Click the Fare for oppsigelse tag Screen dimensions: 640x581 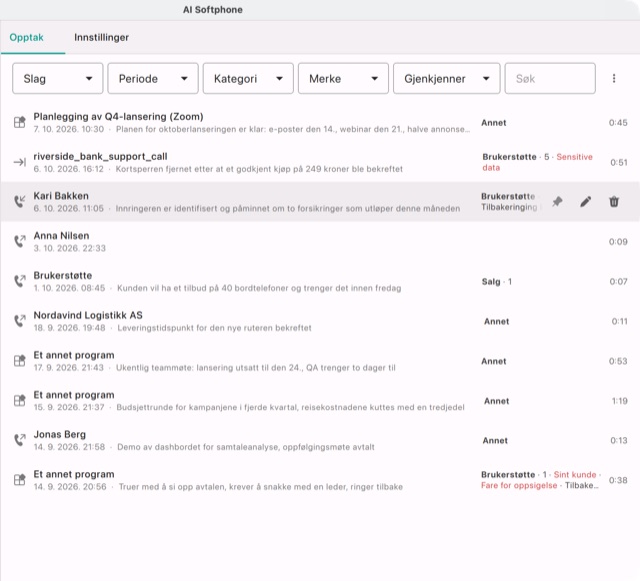[519, 485]
